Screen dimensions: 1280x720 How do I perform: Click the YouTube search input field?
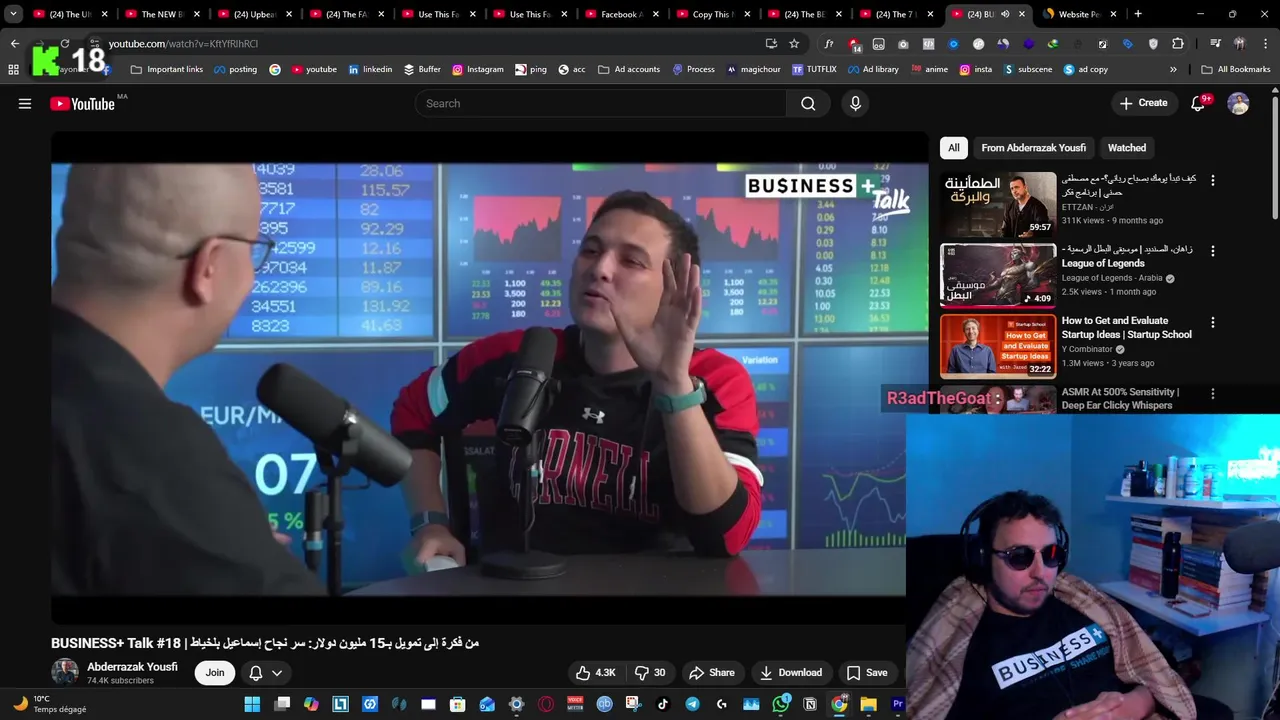[x=600, y=104]
